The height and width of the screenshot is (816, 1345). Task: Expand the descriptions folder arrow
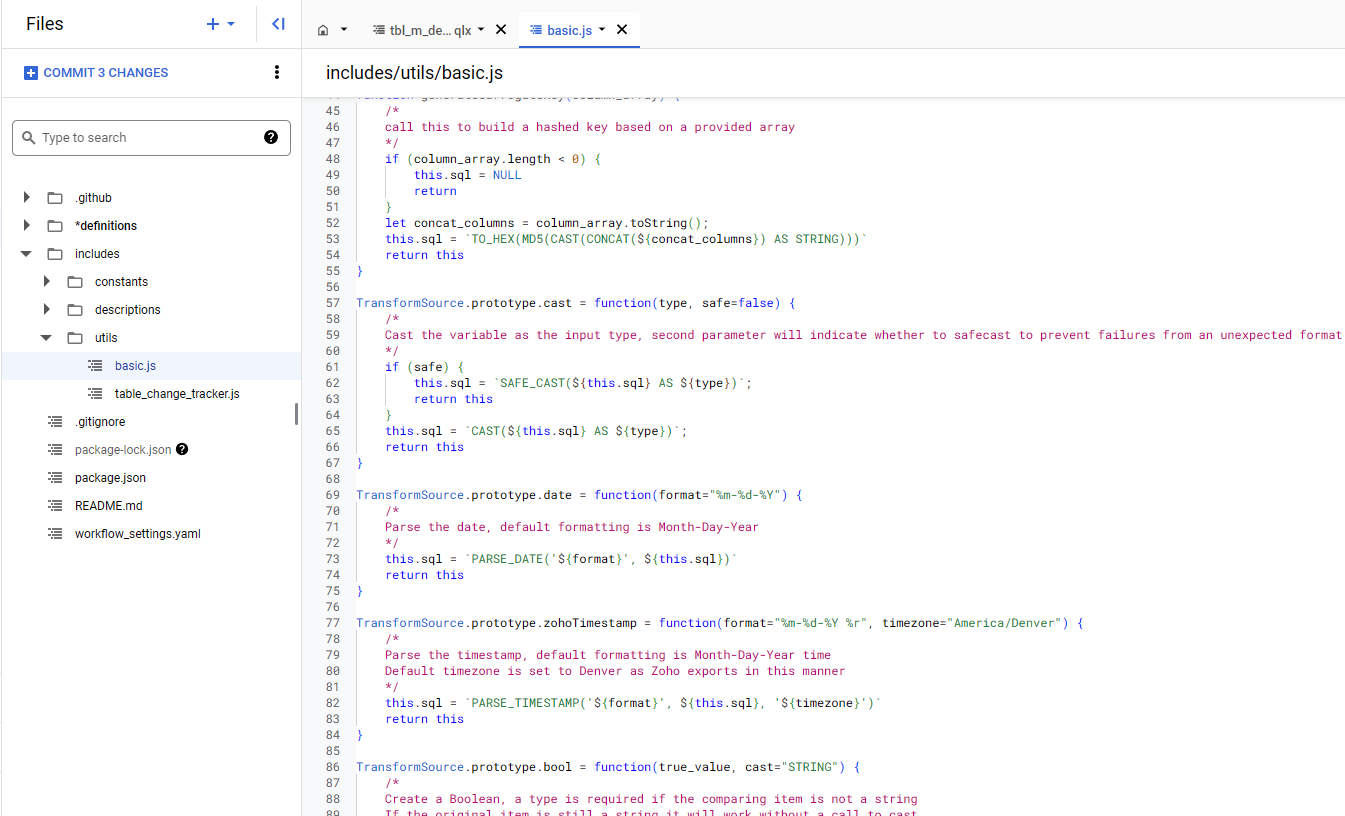47,310
